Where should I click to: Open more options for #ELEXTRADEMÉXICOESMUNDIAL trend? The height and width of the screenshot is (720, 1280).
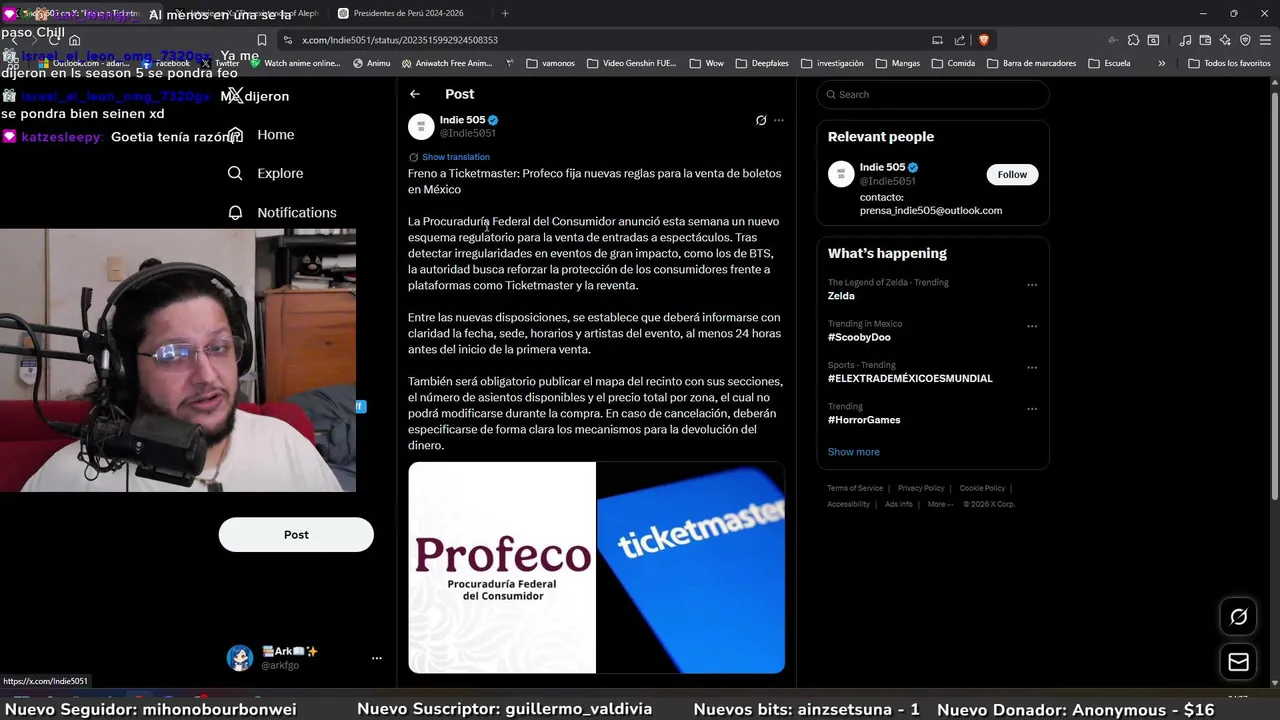1032,368
